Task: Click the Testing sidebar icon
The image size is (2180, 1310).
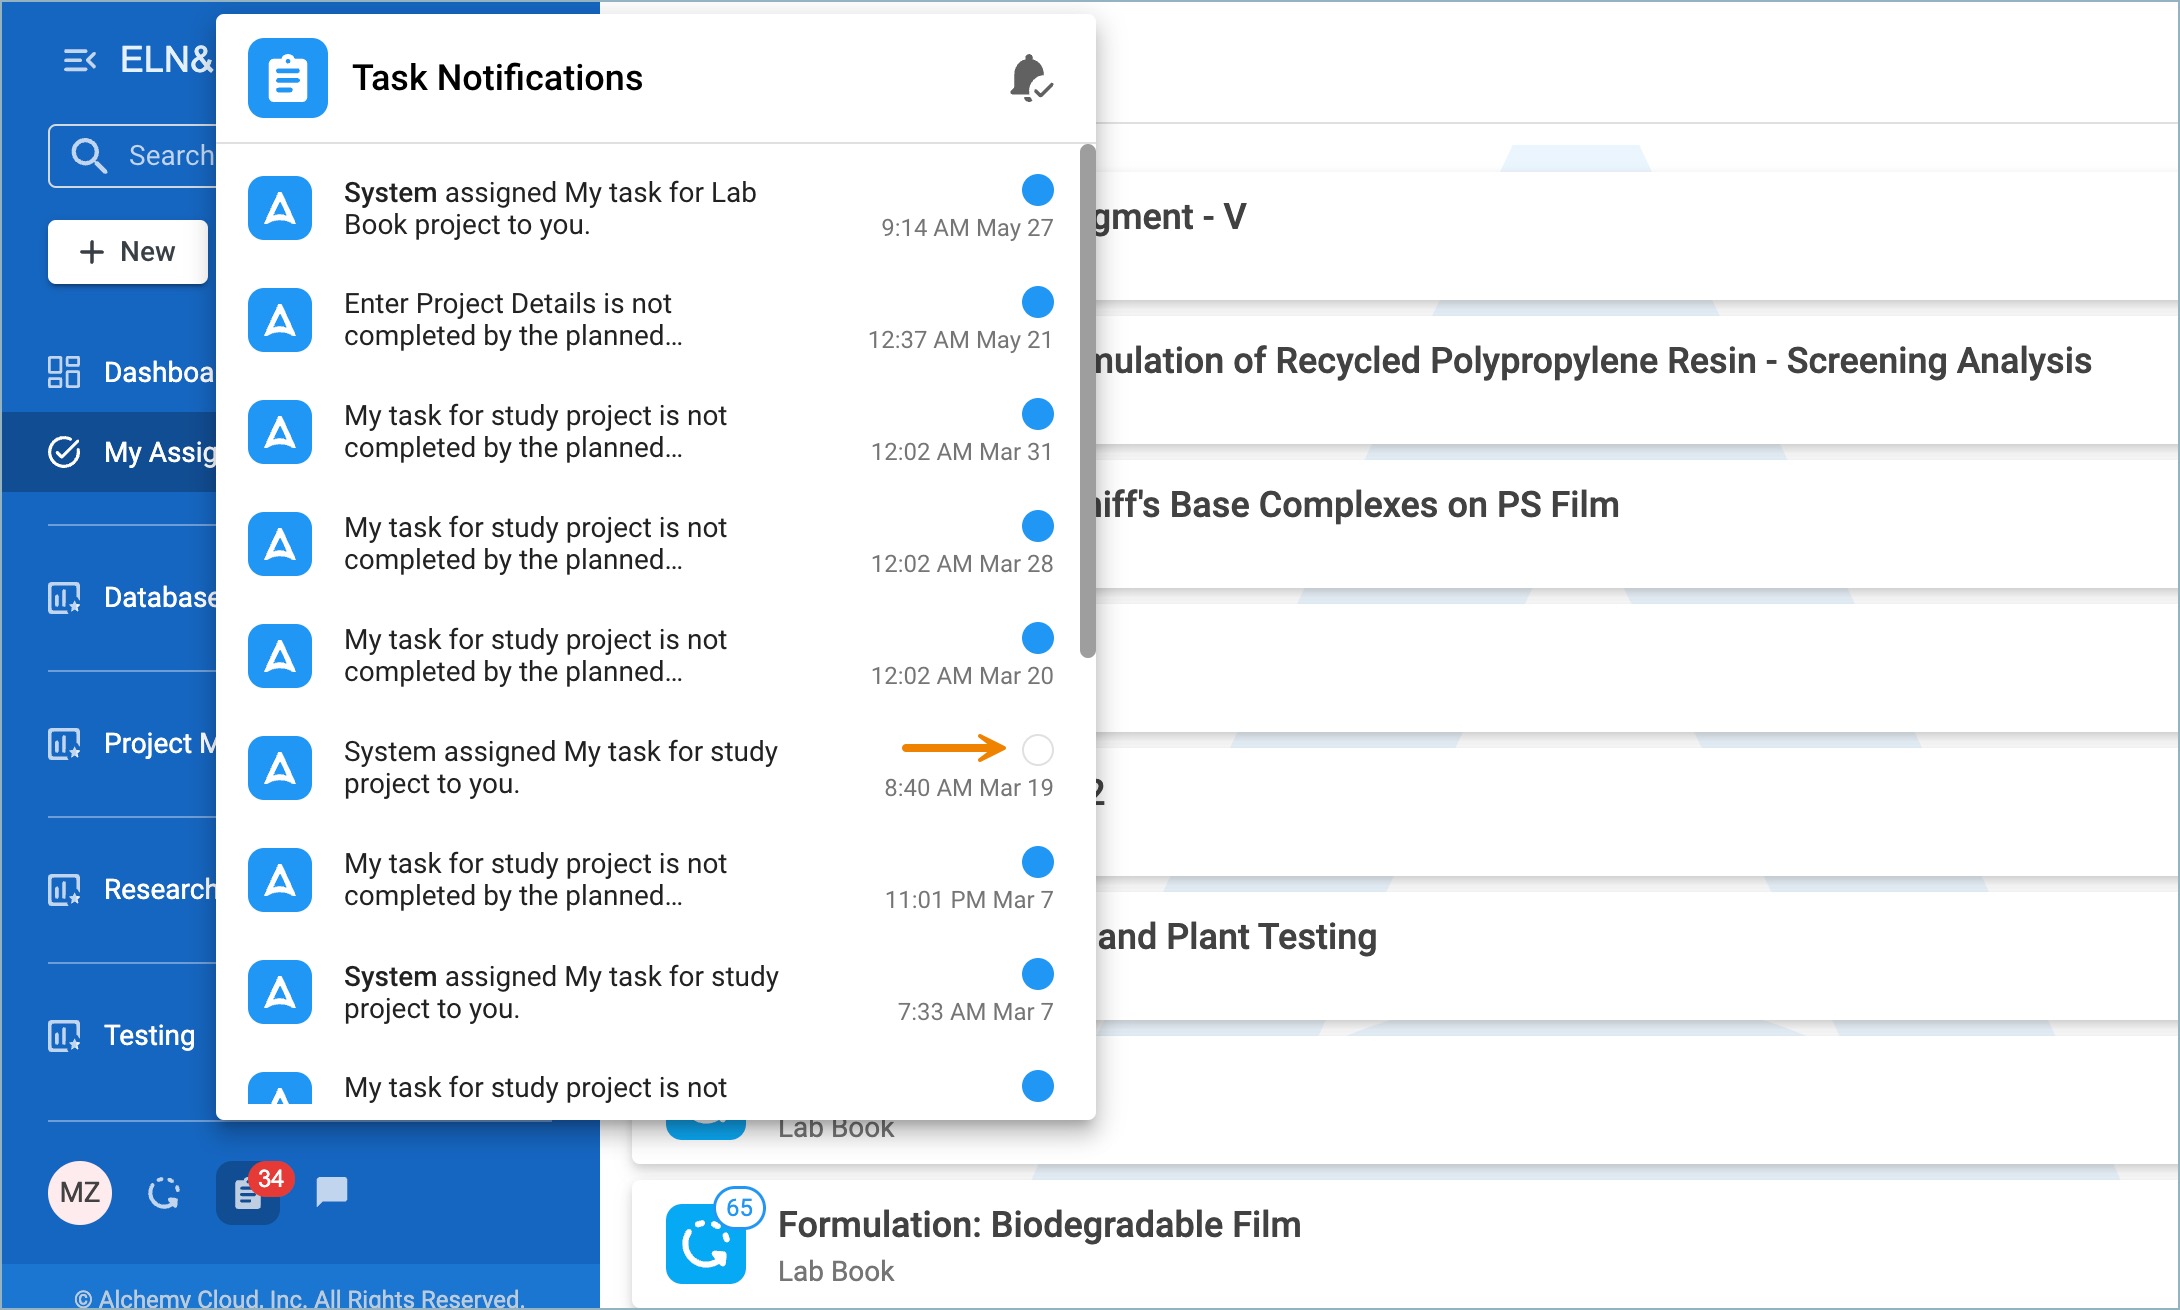Action: [x=64, y=1036]
